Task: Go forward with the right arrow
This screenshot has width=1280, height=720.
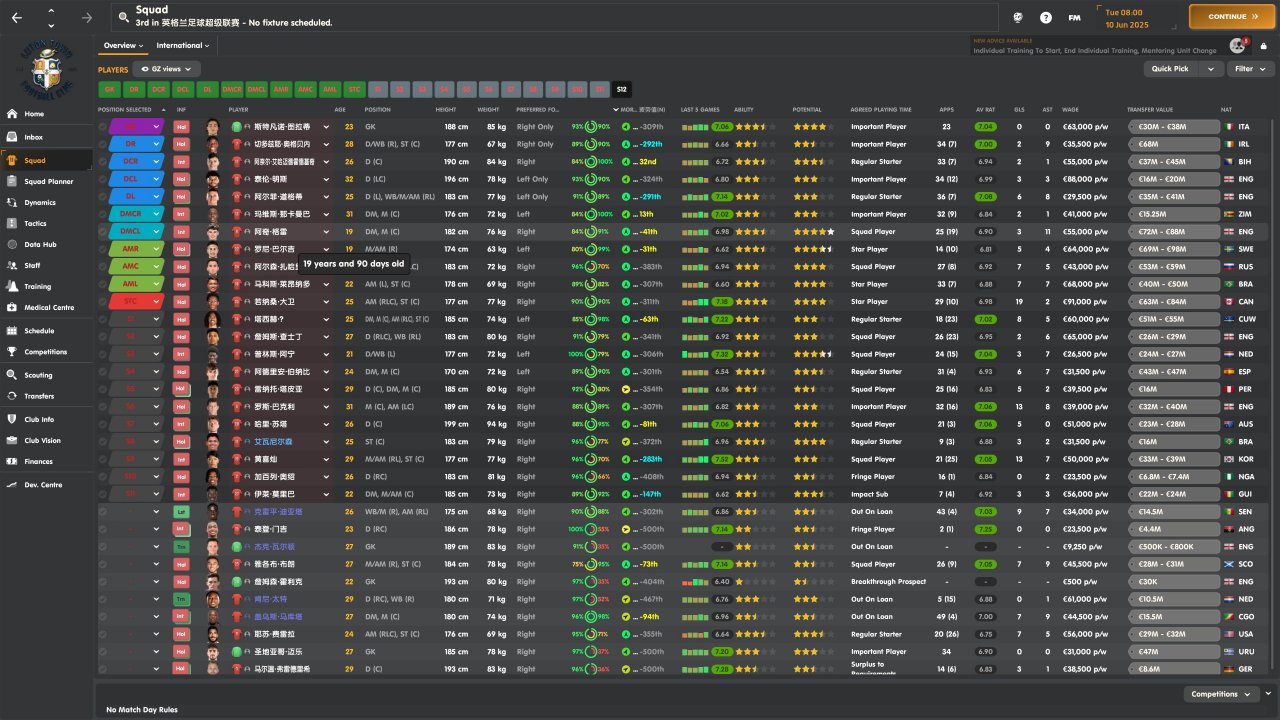Action: click(x=87, y=17)
